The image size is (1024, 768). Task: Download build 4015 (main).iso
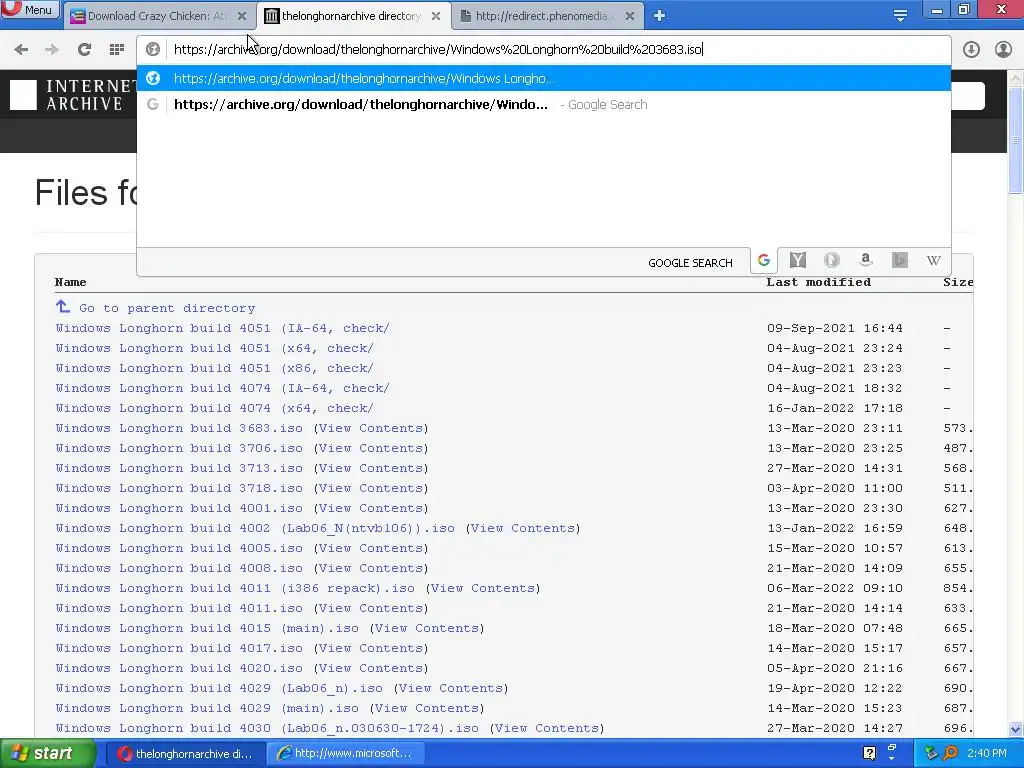(x=207, y=628)
